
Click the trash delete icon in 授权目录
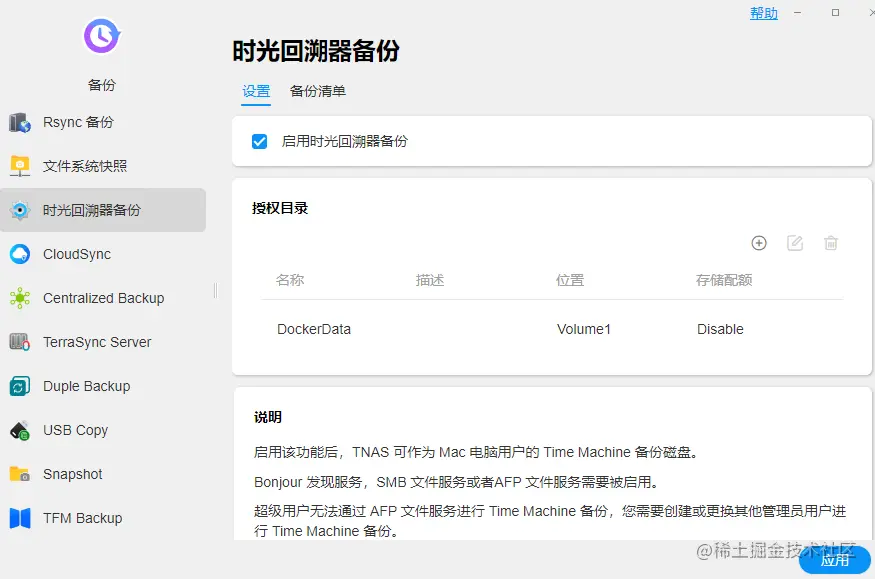831,242
